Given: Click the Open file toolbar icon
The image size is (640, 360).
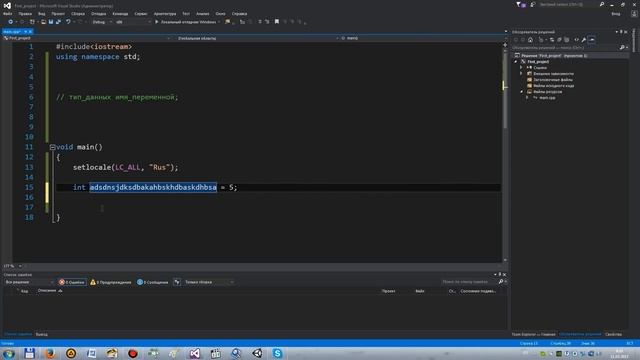Looking at the screenshot, I should pyautogui.click(x=43, y=22).
